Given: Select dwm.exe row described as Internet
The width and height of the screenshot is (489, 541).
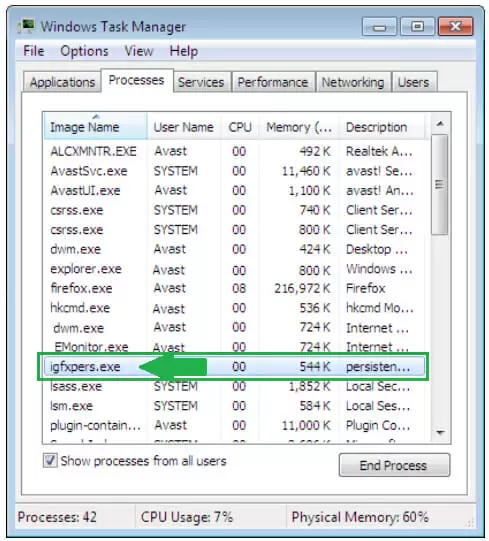Looking at the screenshot, I should pos(235,327).
